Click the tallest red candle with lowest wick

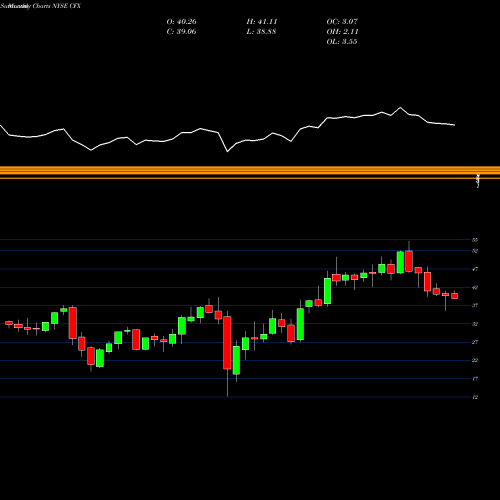(x=227, y=343)
